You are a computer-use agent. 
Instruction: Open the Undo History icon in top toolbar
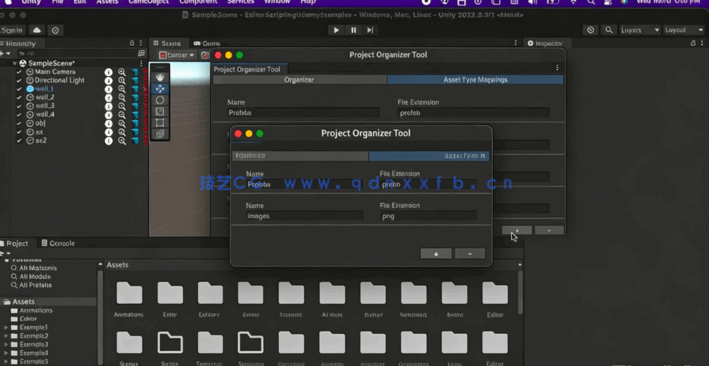(590, 30)
